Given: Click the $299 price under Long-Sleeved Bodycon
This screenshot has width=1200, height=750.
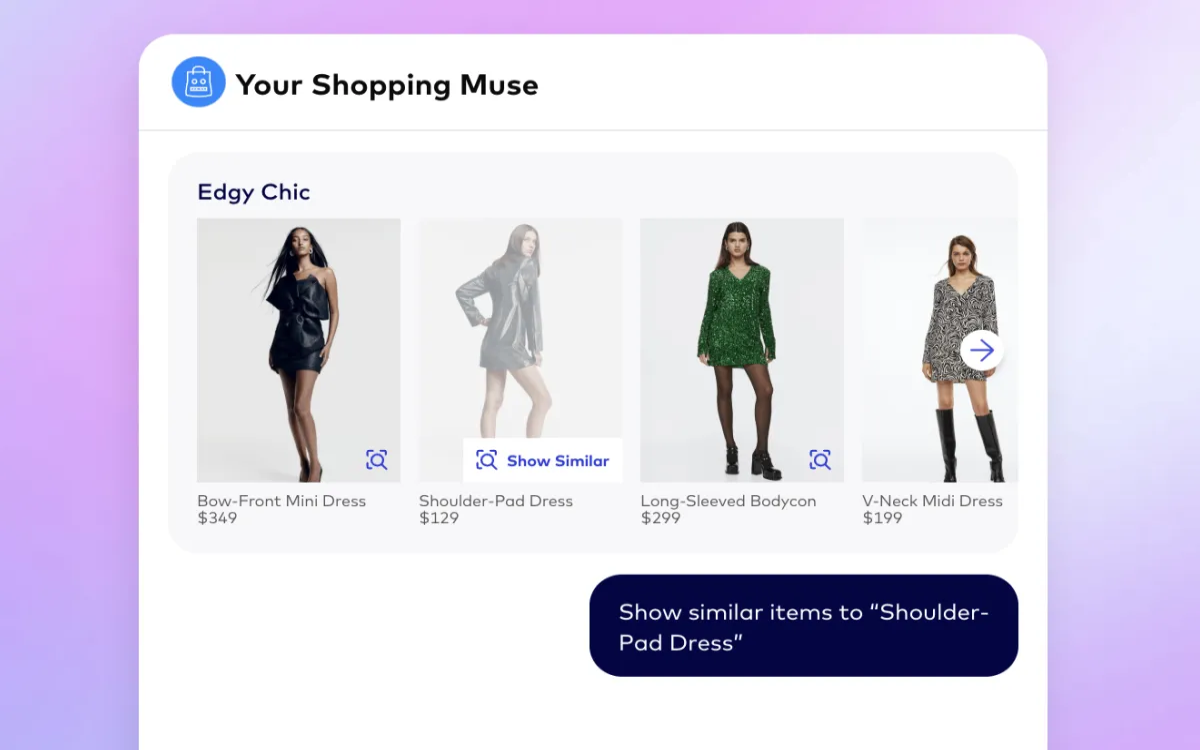Looking at the screenshot, I should tap(660, 518).
